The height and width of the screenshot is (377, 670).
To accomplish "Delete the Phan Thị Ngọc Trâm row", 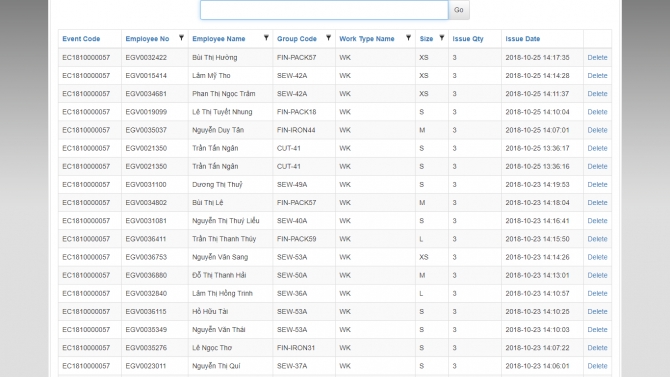I will (x=597, y=94).
